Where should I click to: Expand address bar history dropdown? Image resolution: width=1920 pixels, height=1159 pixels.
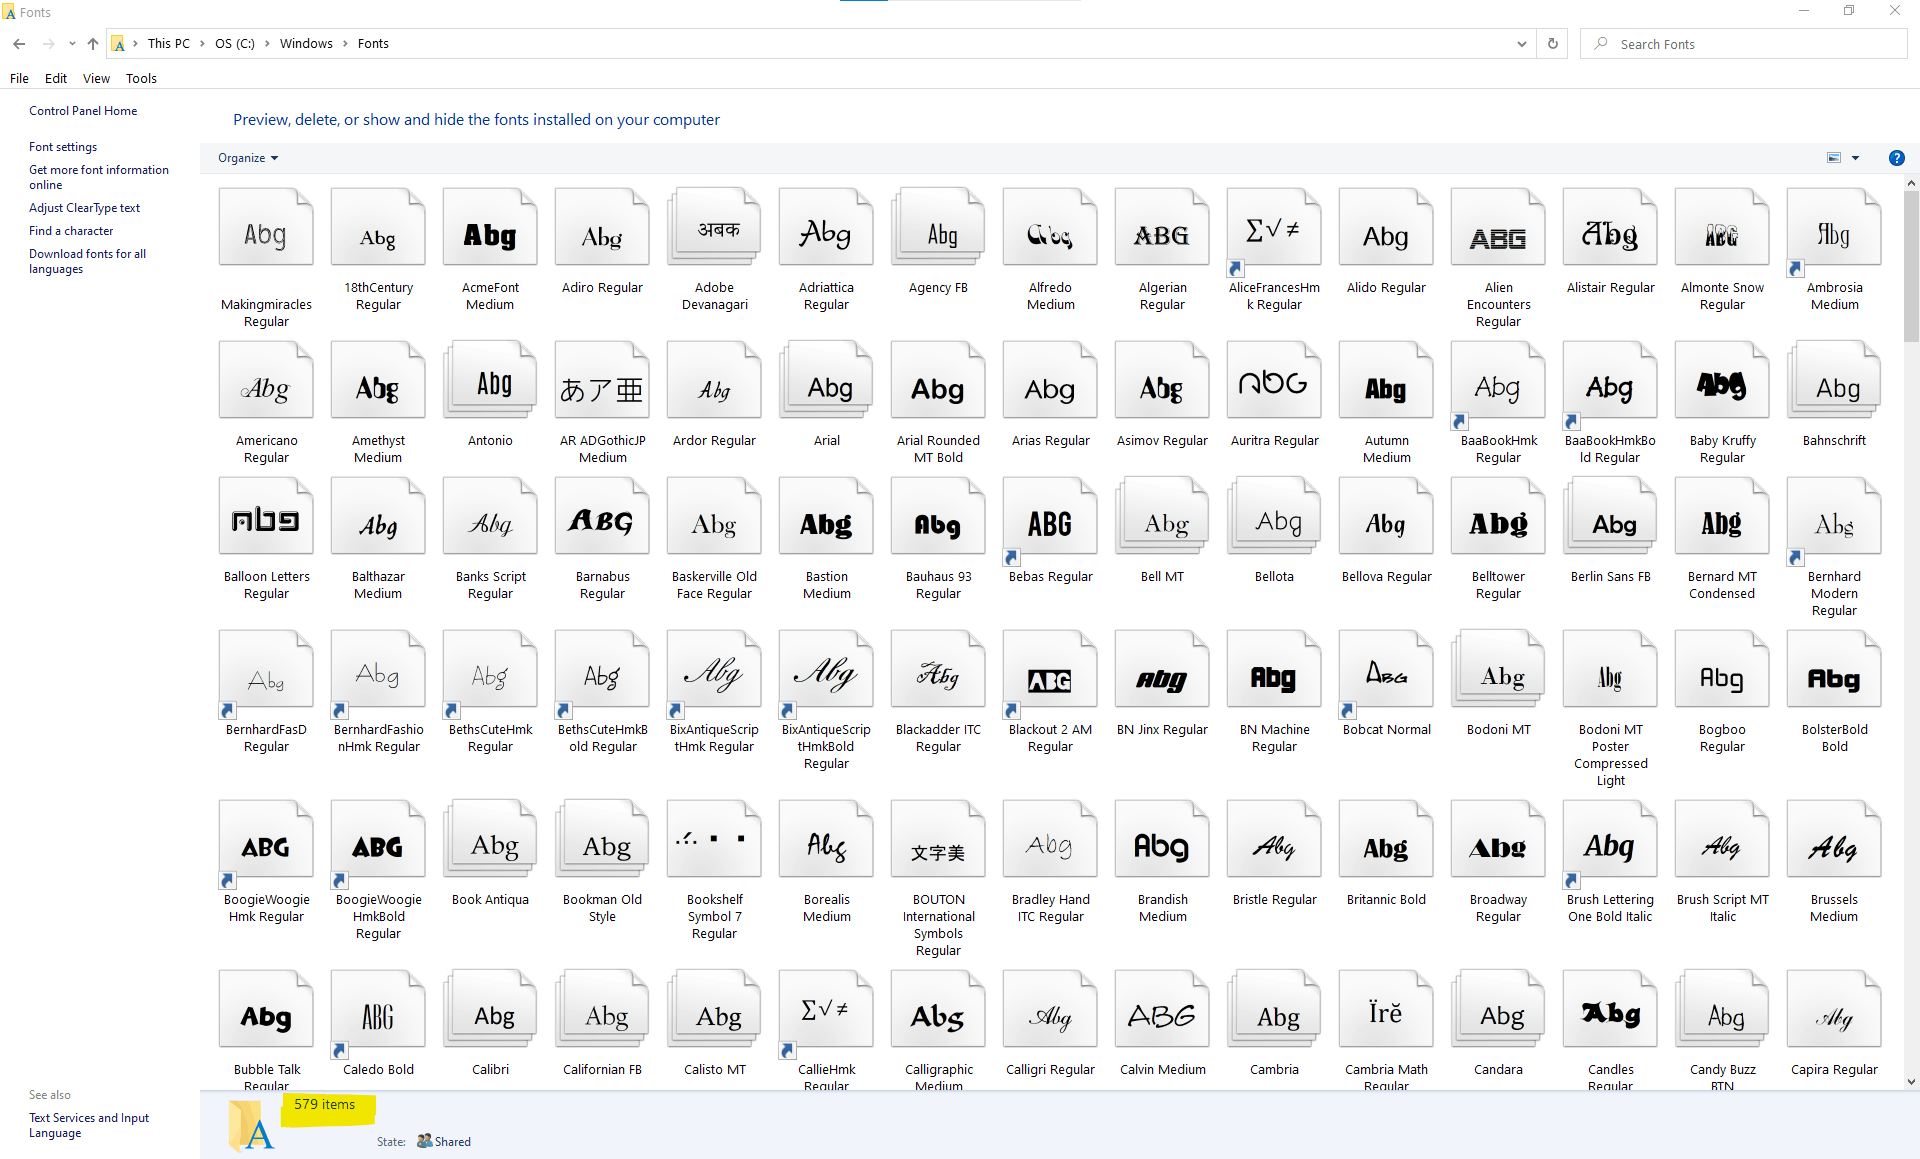tap(1521, 44)
